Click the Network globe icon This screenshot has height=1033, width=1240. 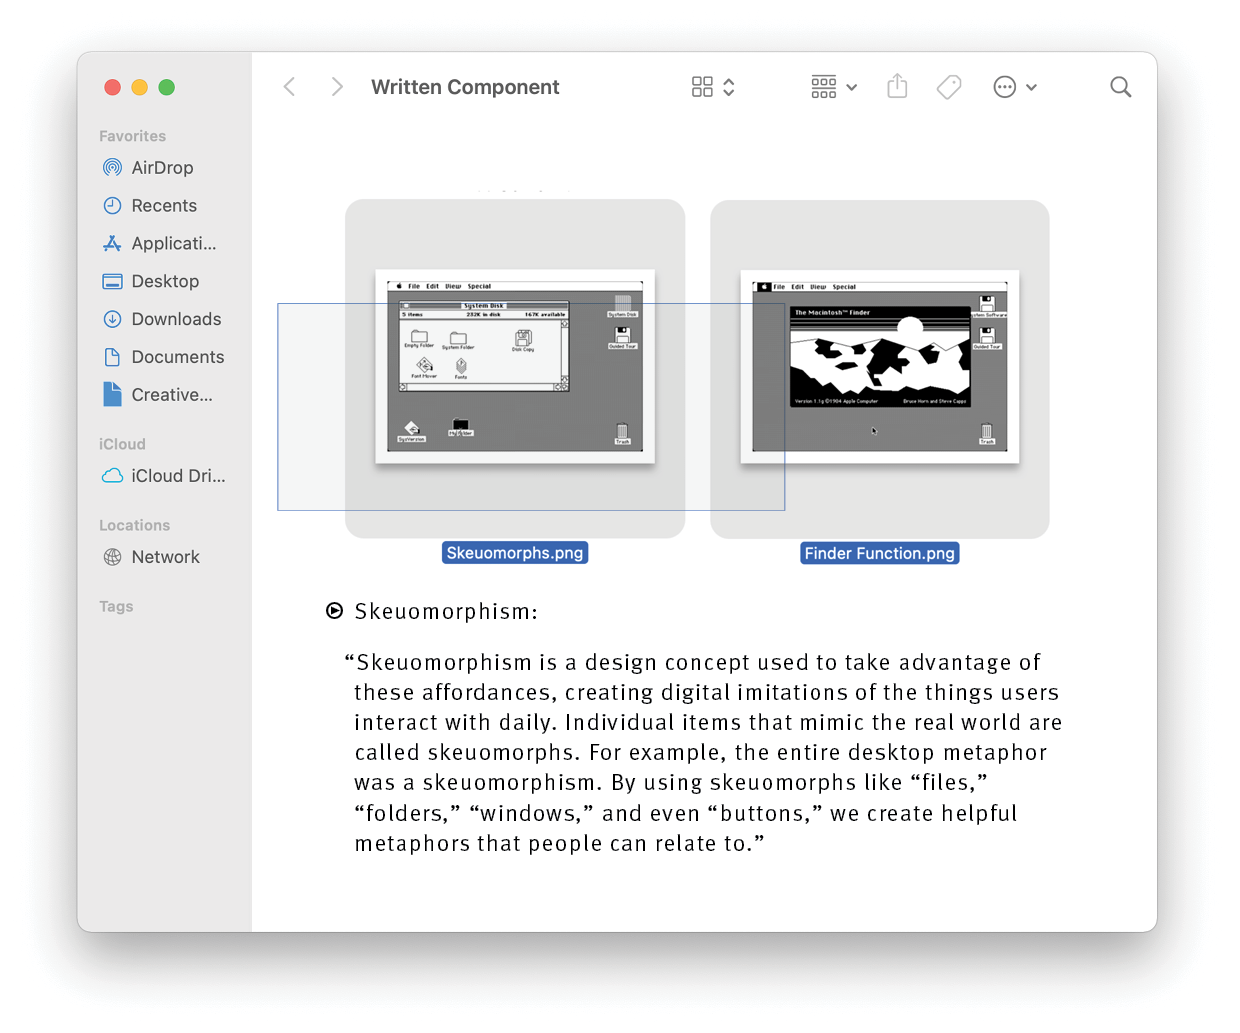point(112,557)
